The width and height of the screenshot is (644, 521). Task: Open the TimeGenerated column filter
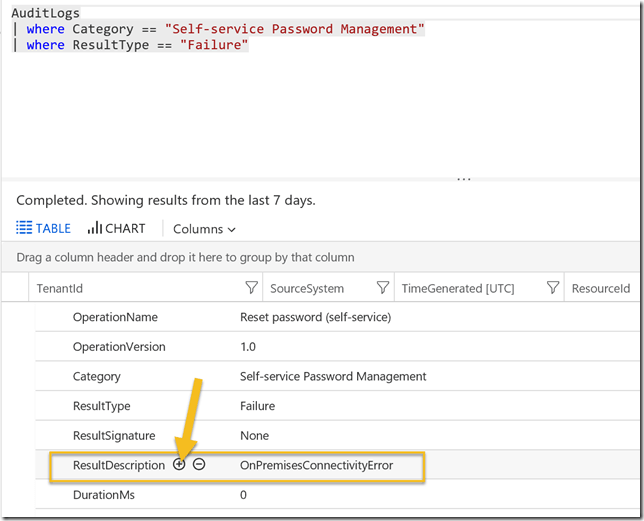552,288
